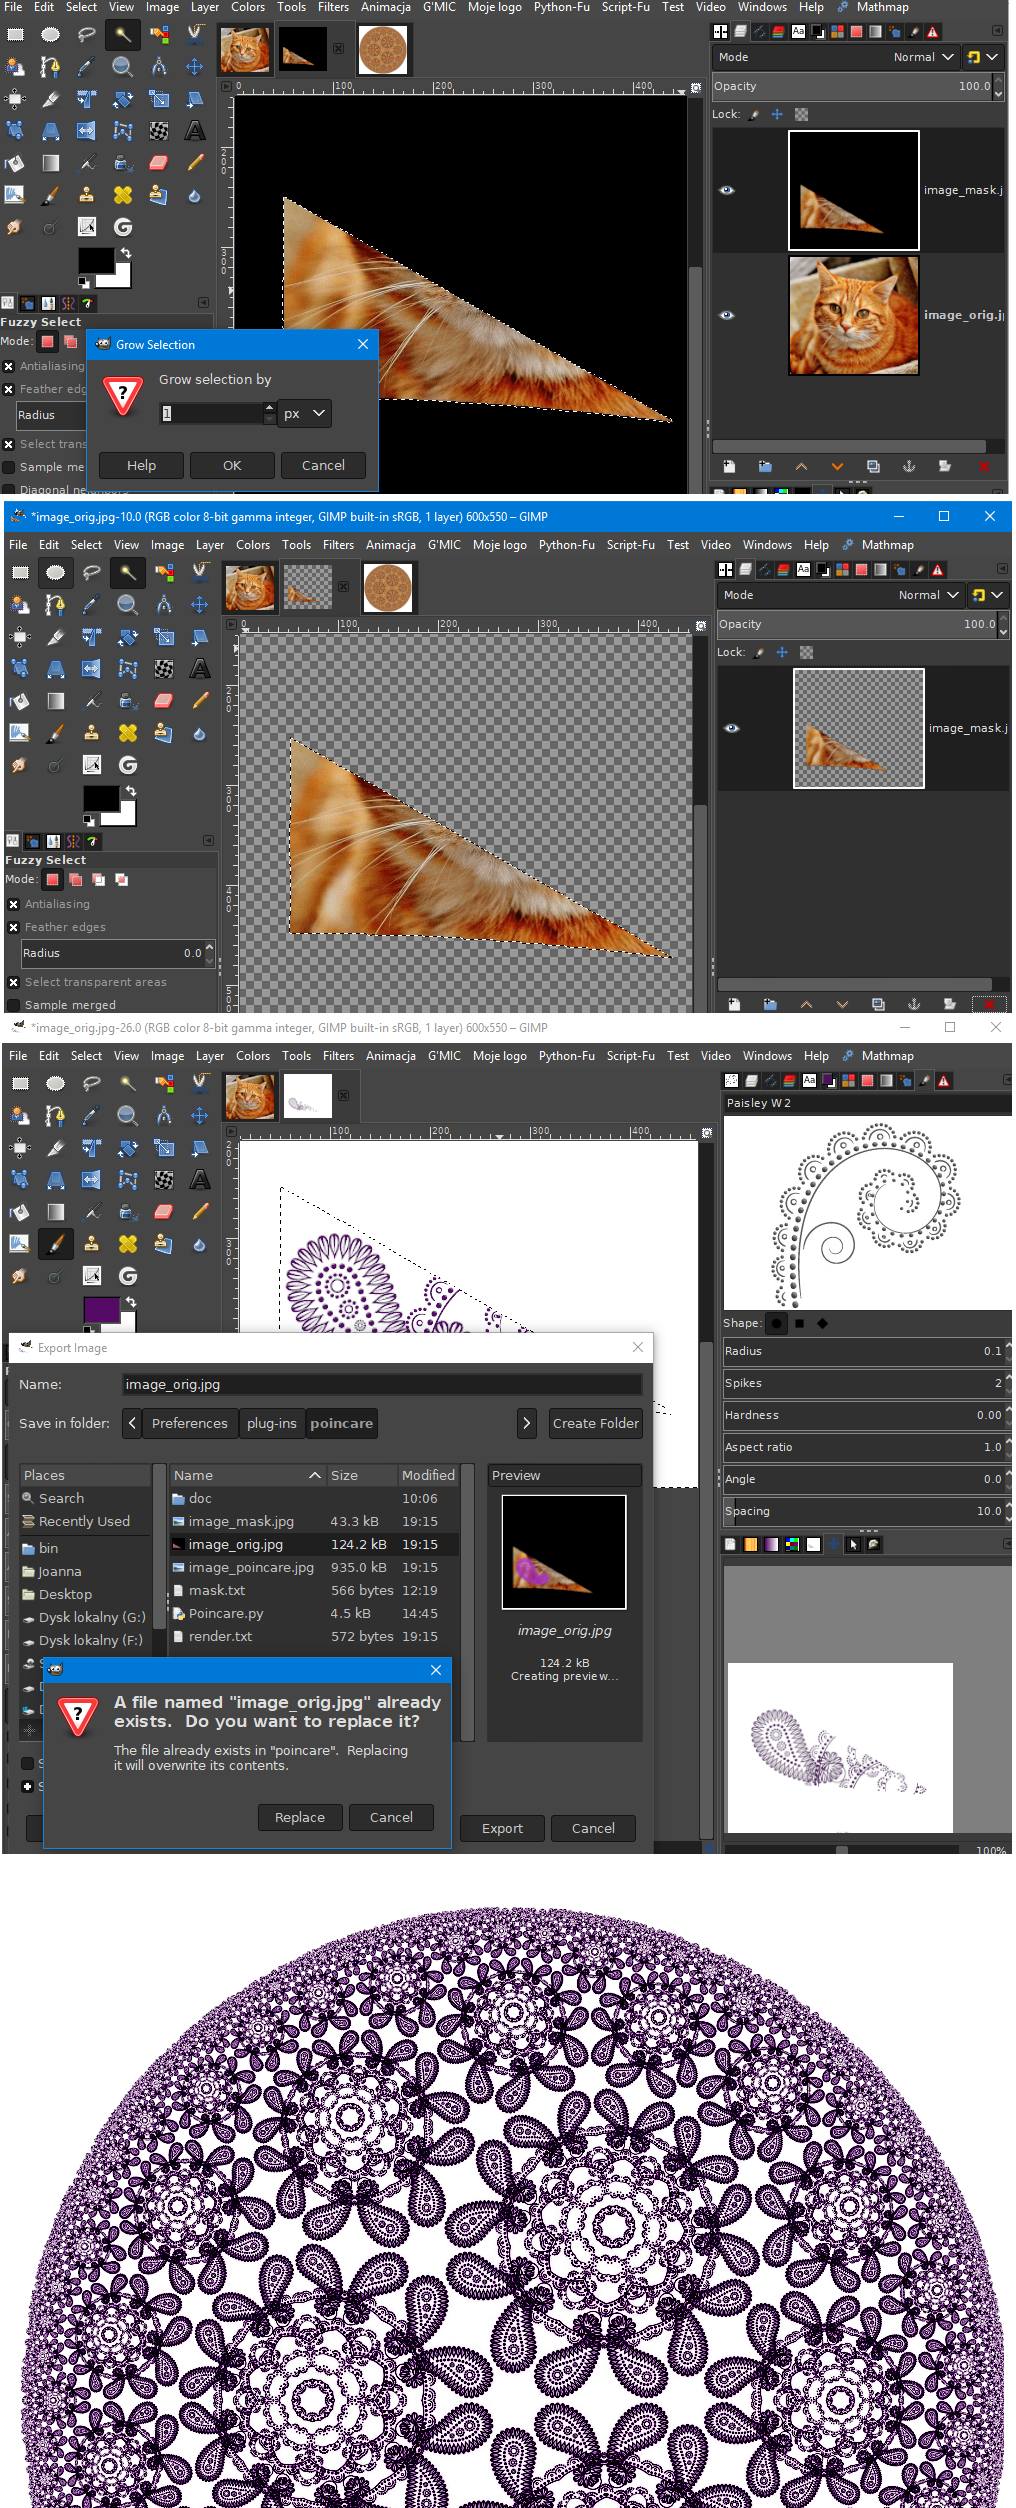The image size is (1016, 2508).
Task: Toggle image_orig layer visibility in top window
Action: tap(727, 315)
